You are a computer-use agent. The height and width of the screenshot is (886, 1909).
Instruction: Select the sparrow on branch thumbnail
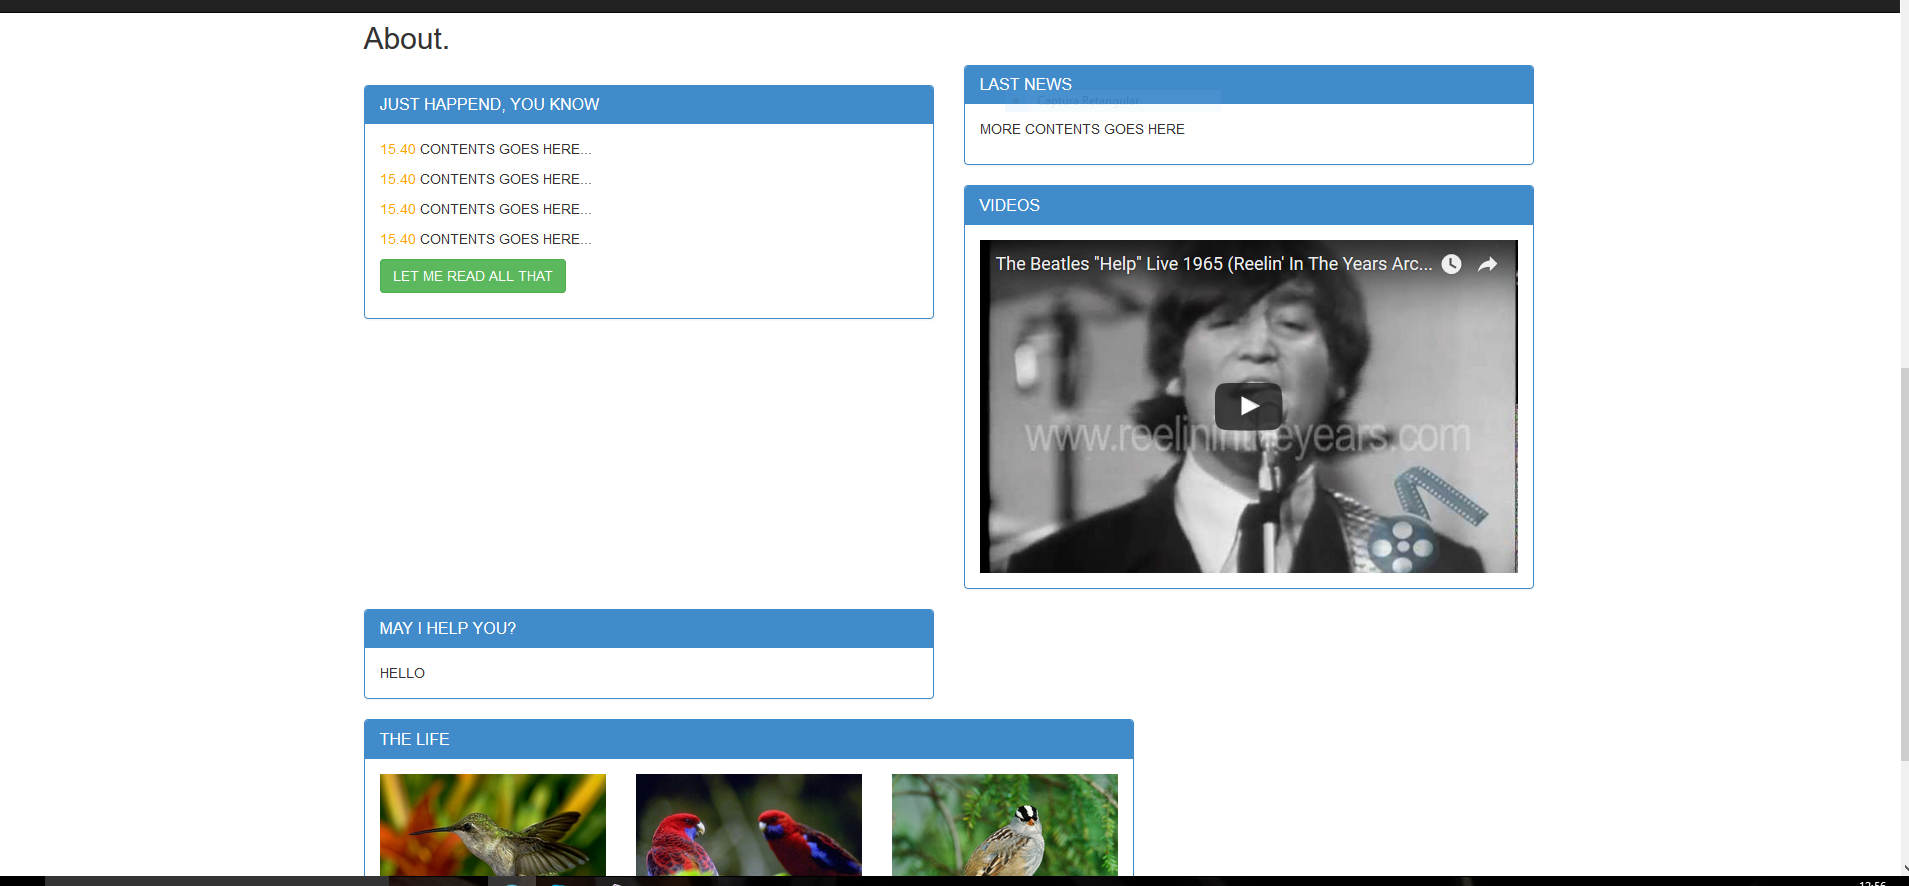click(1005, 825)
